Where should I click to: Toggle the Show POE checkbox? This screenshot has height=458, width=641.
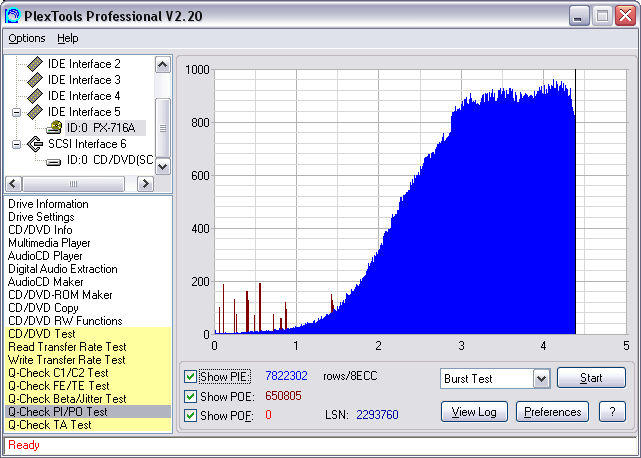(190, 396)
